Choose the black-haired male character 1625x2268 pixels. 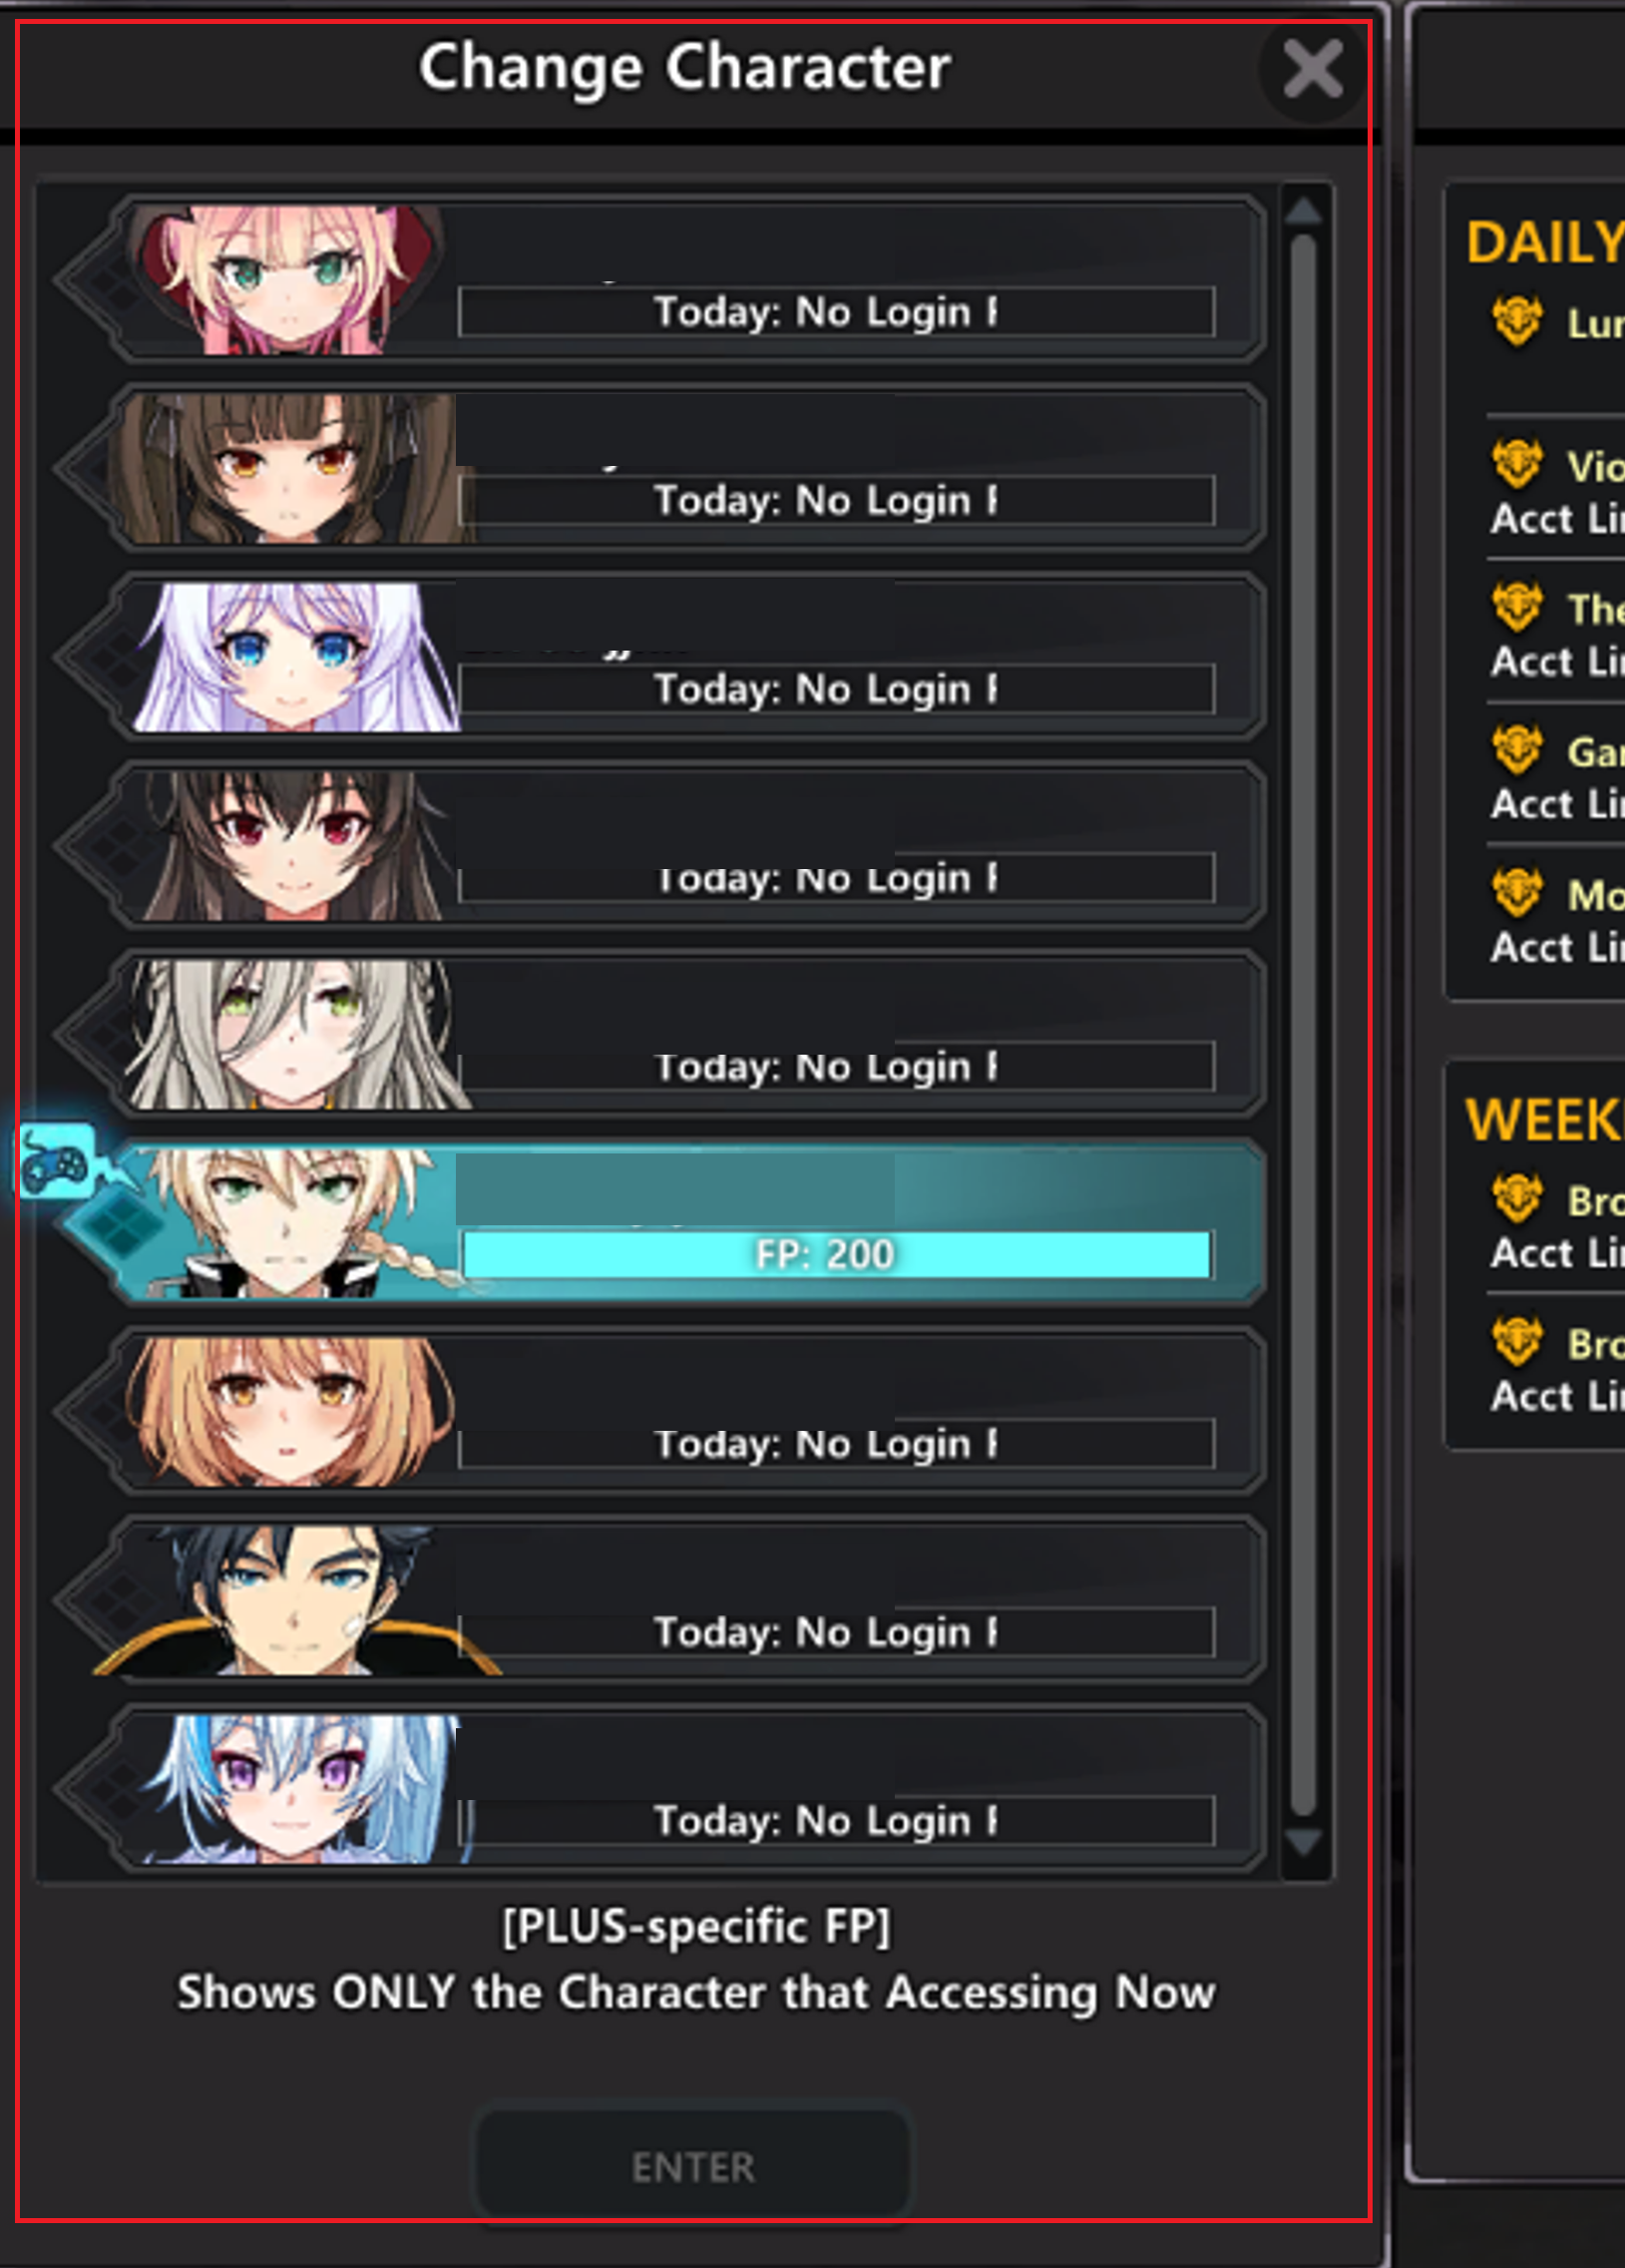(x=295, y=1600)
